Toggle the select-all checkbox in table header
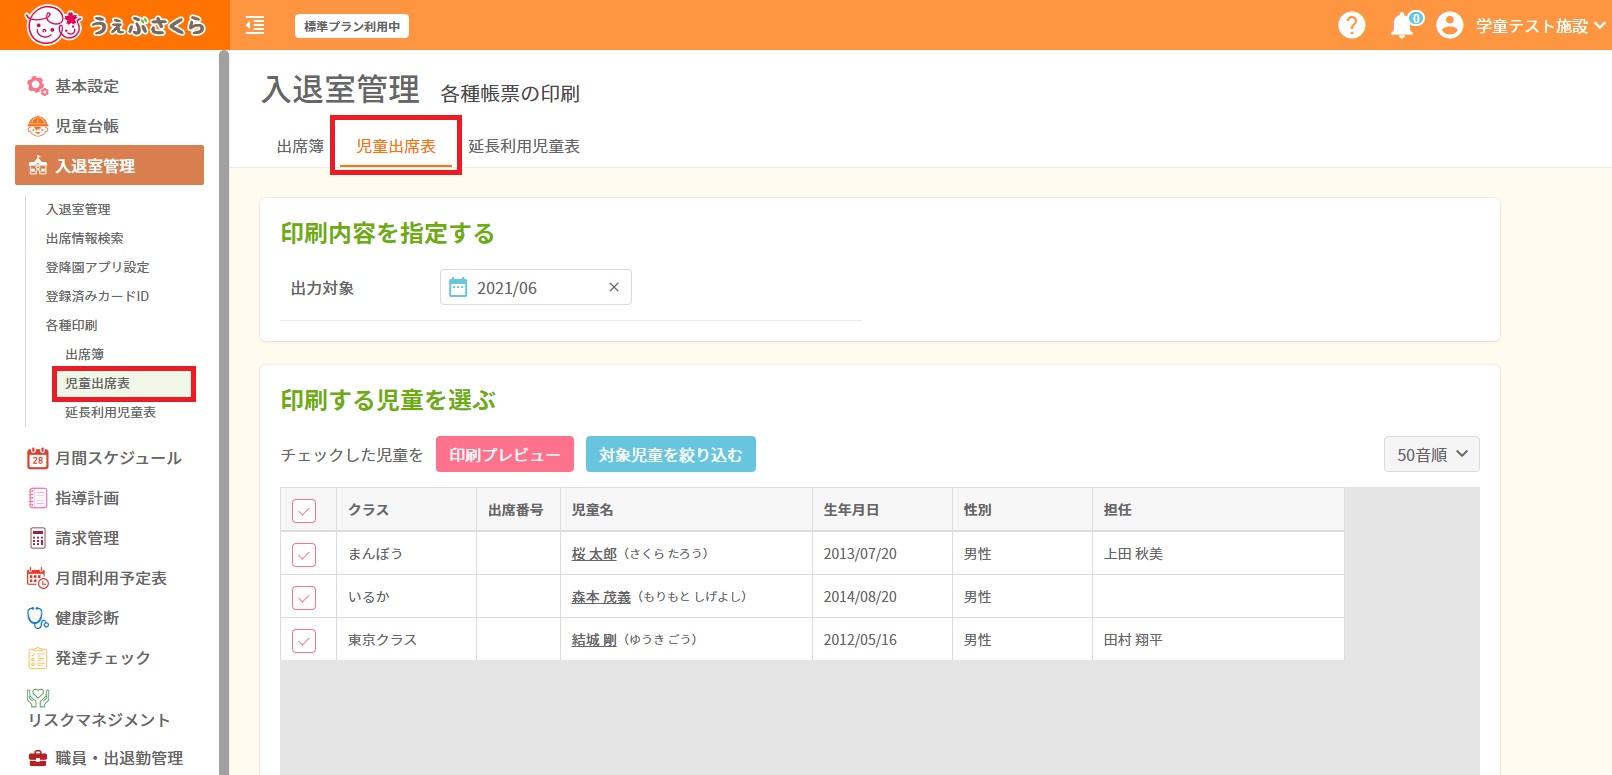Screen dimensions: 1612x775 click(x=304, y=510)
